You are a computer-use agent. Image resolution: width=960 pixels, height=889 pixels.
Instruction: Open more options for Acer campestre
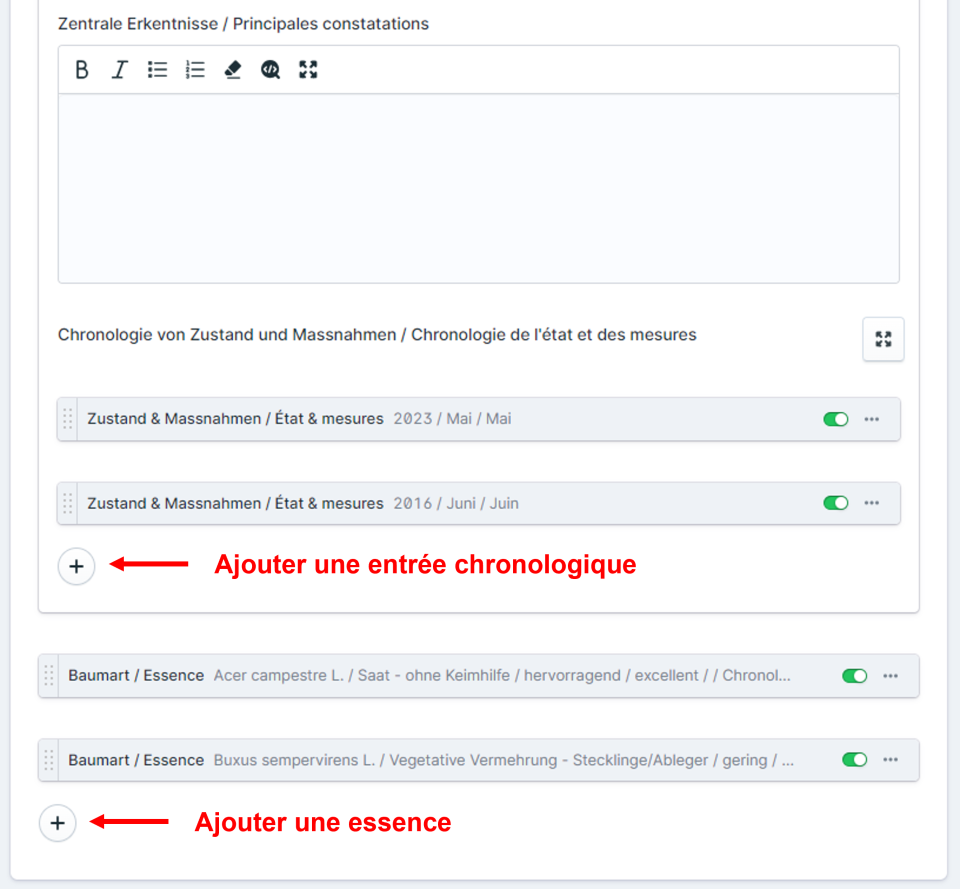click(x=890, y=676)
